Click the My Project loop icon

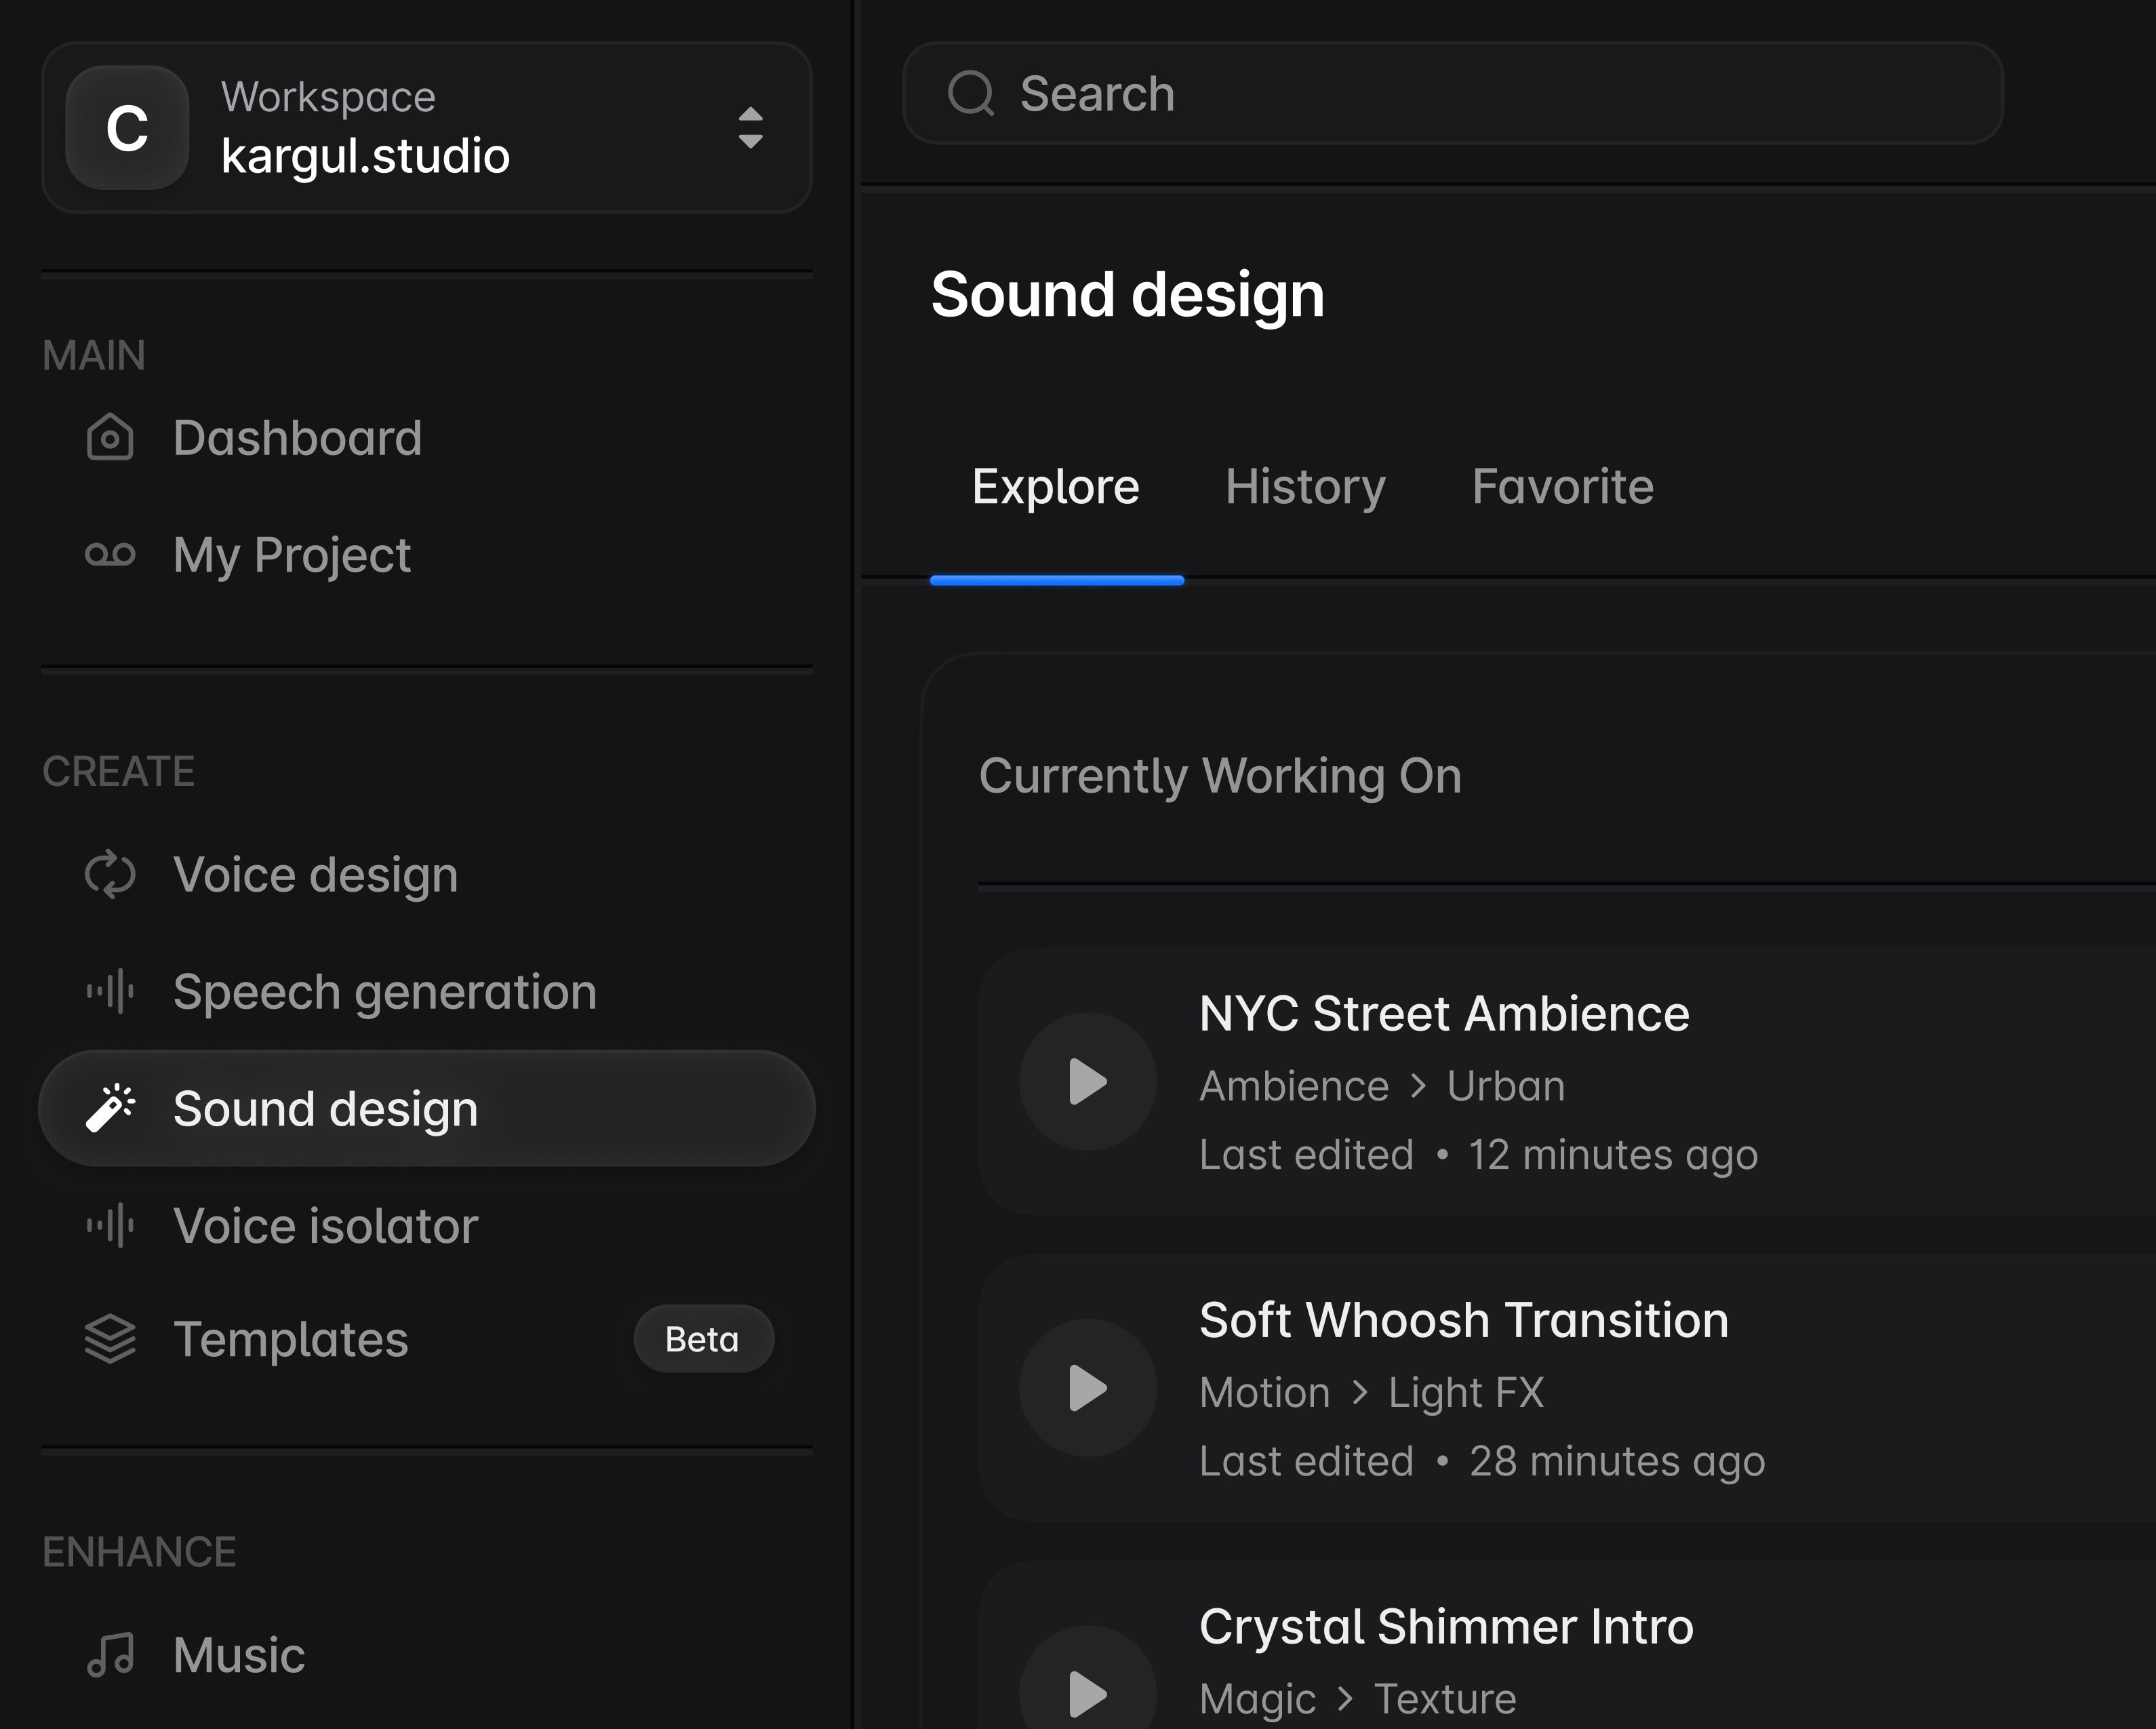click(110, 554)
